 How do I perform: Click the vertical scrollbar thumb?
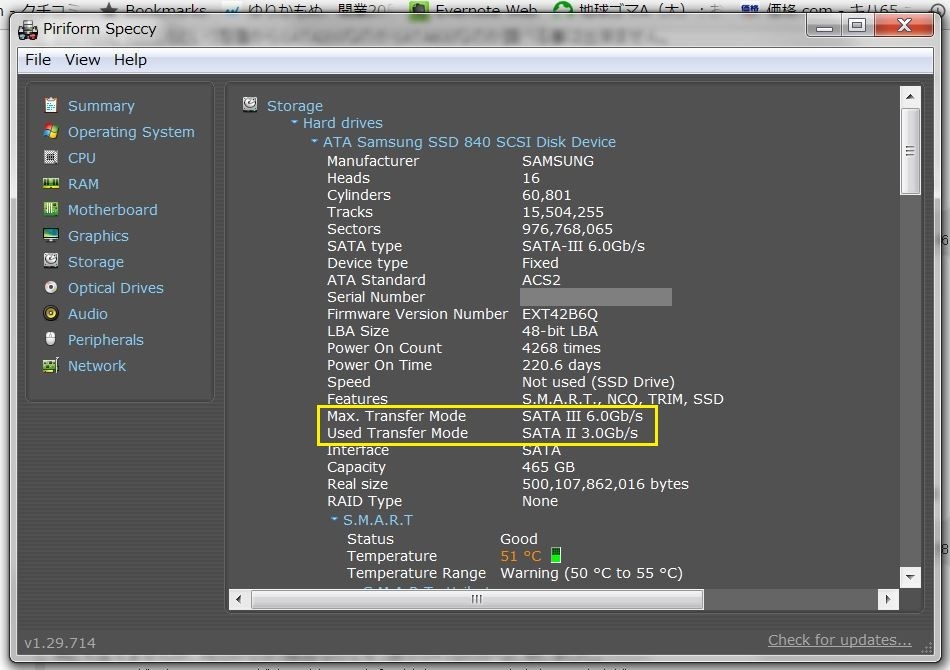point(910,151)
